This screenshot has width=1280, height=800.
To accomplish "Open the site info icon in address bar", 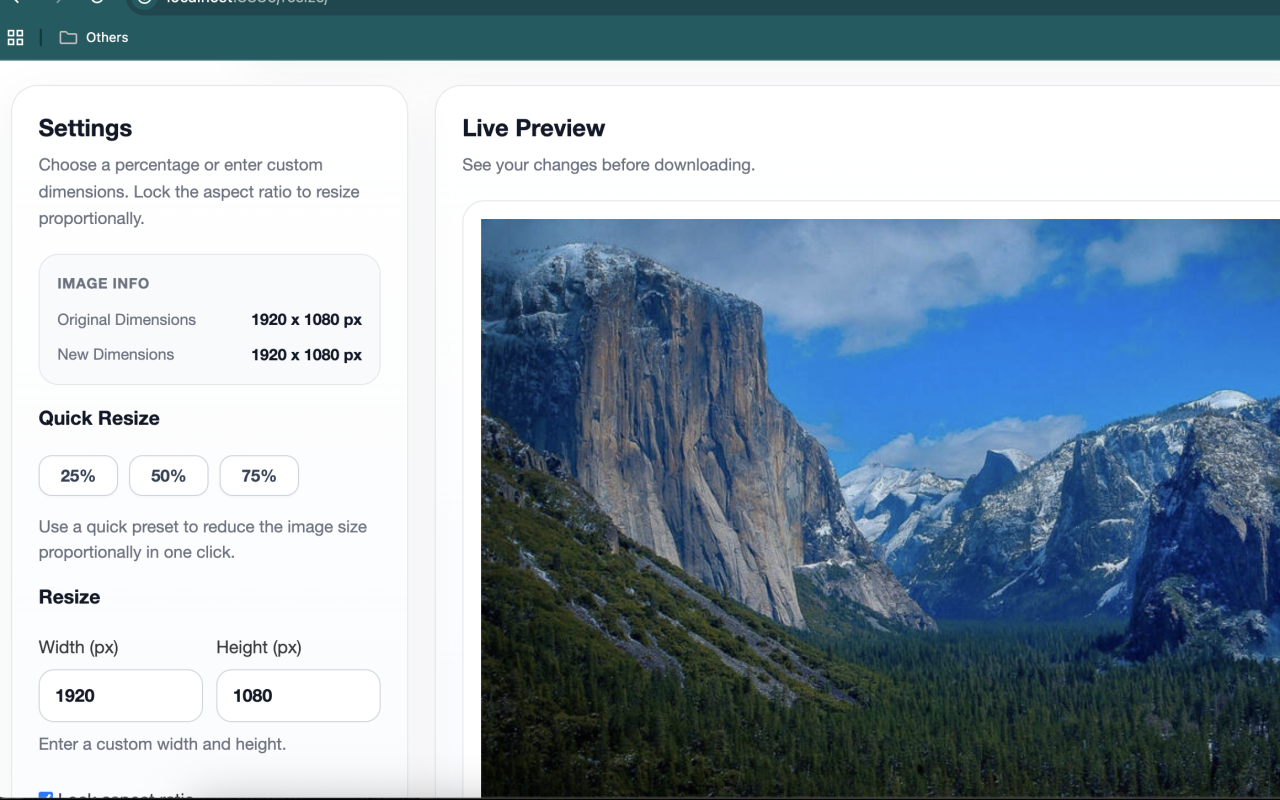I will click(144, 2).
